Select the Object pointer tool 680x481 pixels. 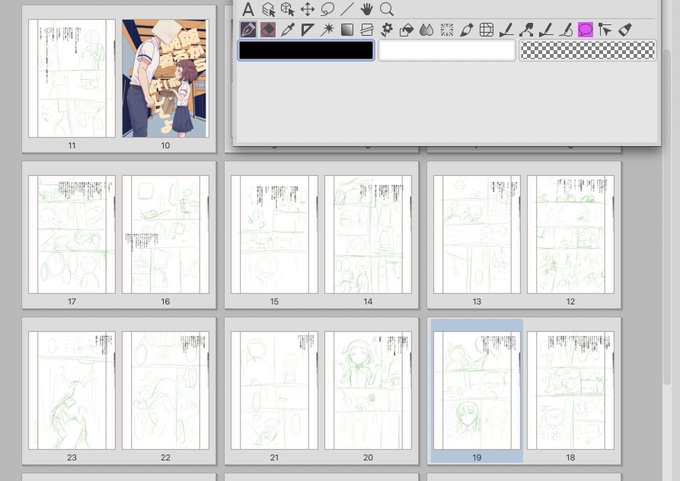[x=605, y=29]
